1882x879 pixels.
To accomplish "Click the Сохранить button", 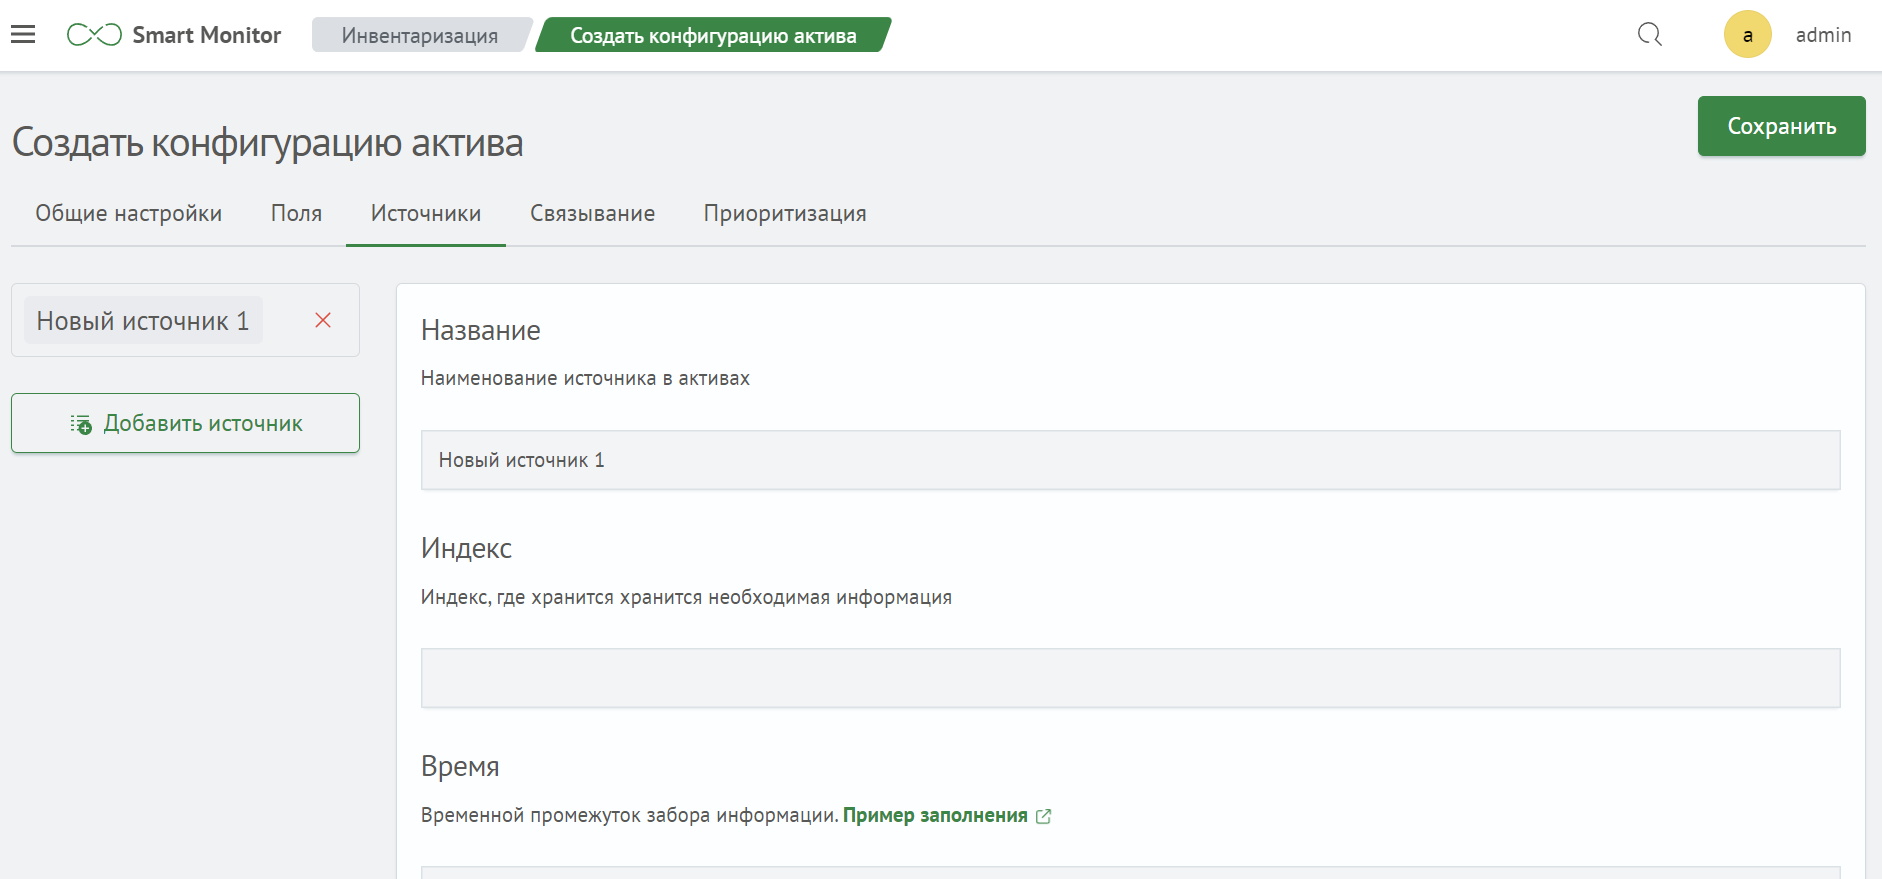I will [1781, 126].
